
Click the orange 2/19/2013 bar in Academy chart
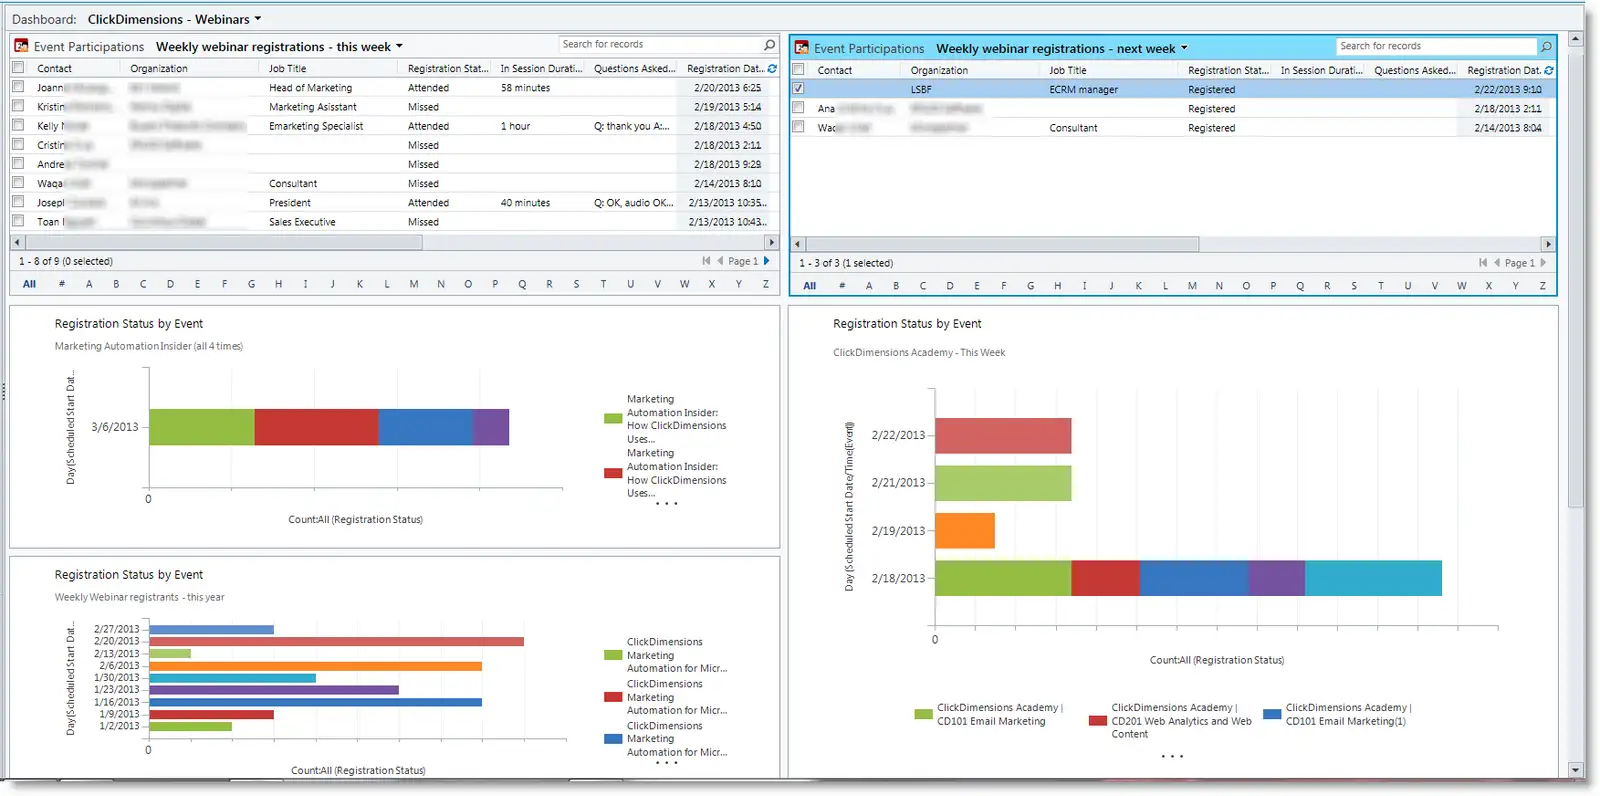coord(965,531)
